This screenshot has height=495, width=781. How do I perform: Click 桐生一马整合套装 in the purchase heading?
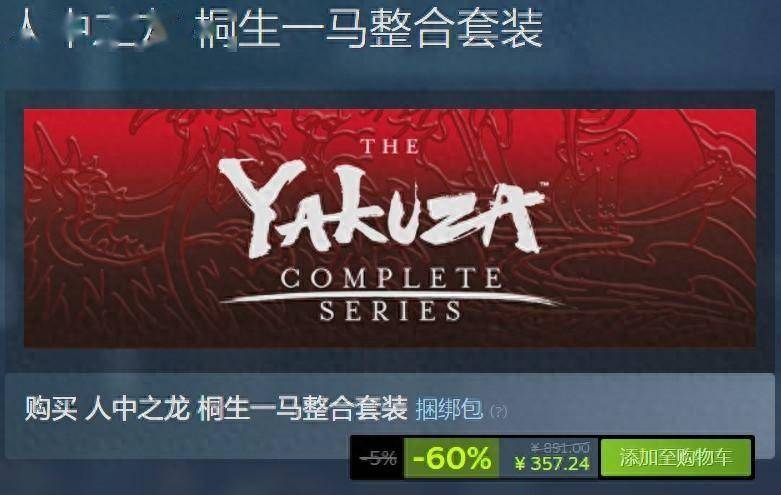(x=302, y=409)
